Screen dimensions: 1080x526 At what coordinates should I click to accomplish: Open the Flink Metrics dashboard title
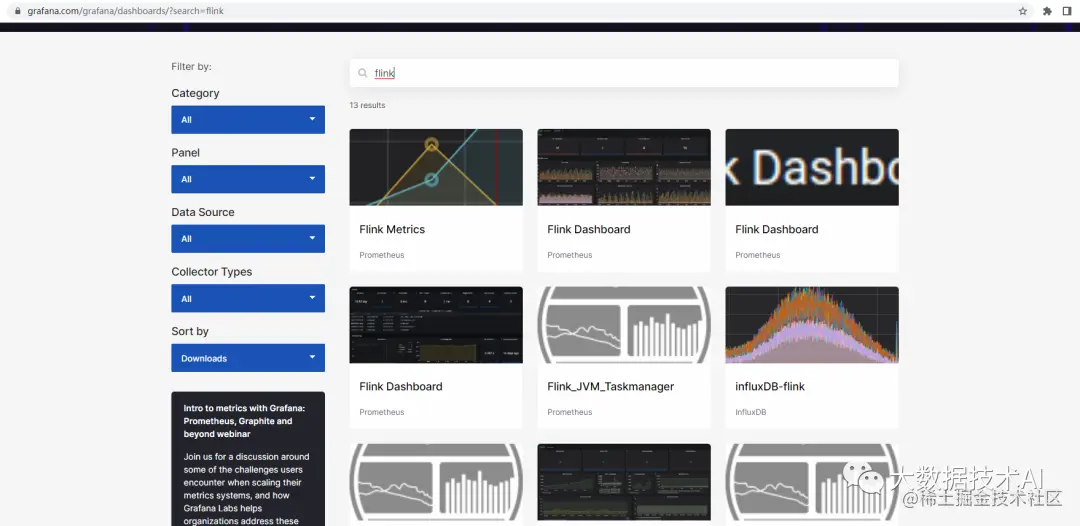[x=392, y=229]
